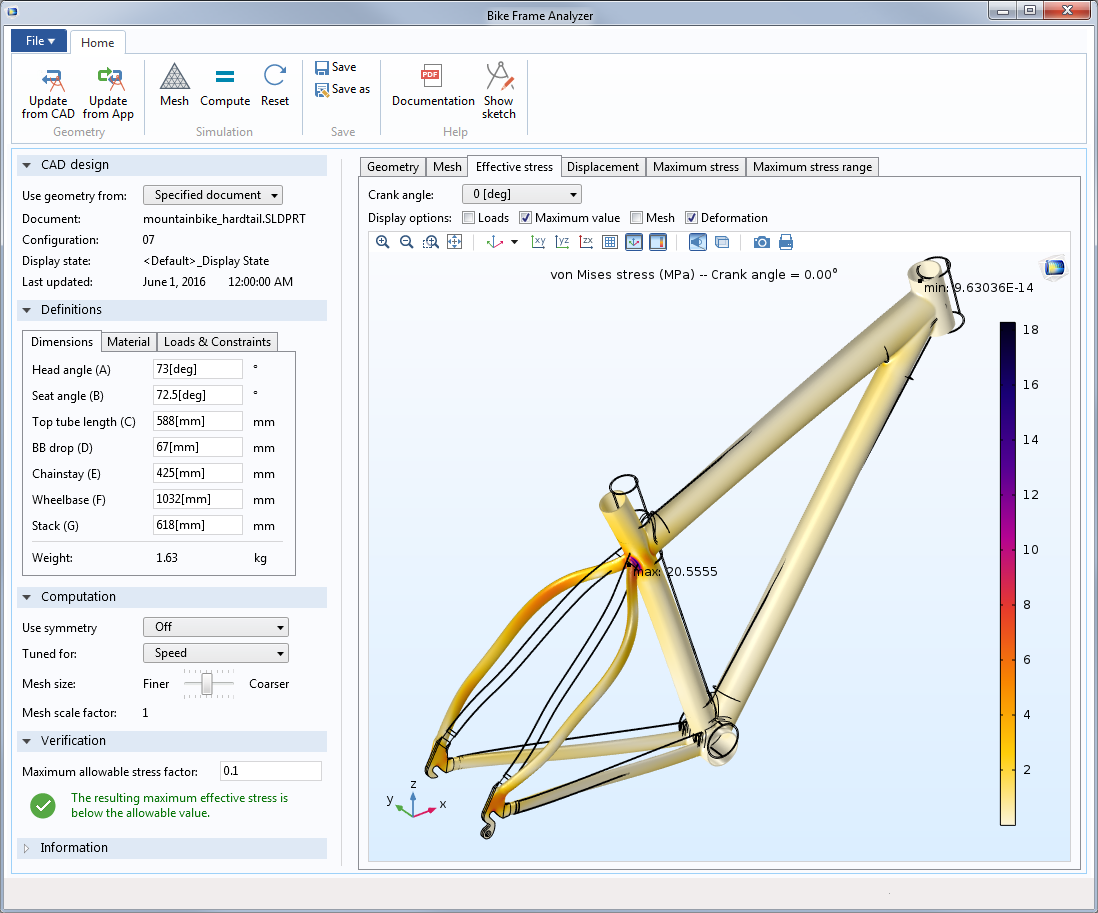Open the PDF Documentation icon
The image size is (1098, 913).
[430, 76]
